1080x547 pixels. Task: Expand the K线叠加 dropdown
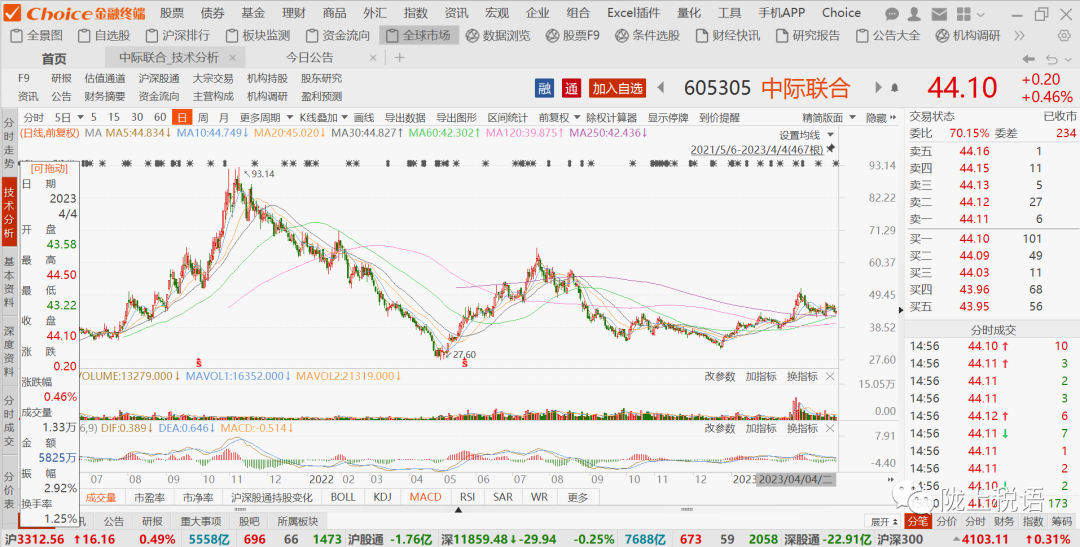tap(345, 118)
